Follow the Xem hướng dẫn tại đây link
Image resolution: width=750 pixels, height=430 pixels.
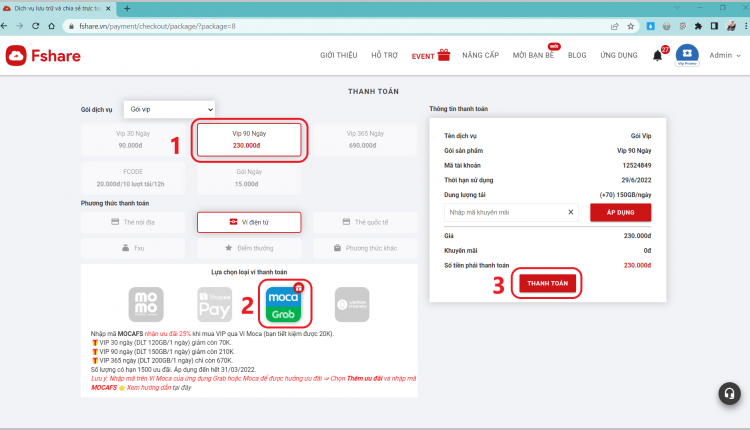(x=159, y=387)
